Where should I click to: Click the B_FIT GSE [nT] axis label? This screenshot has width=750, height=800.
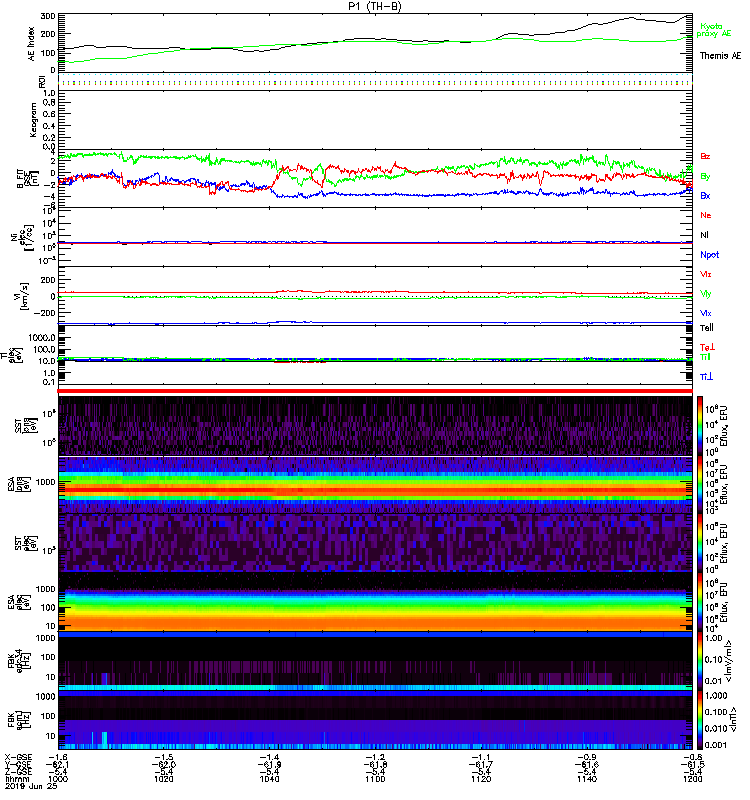point(28,179)
